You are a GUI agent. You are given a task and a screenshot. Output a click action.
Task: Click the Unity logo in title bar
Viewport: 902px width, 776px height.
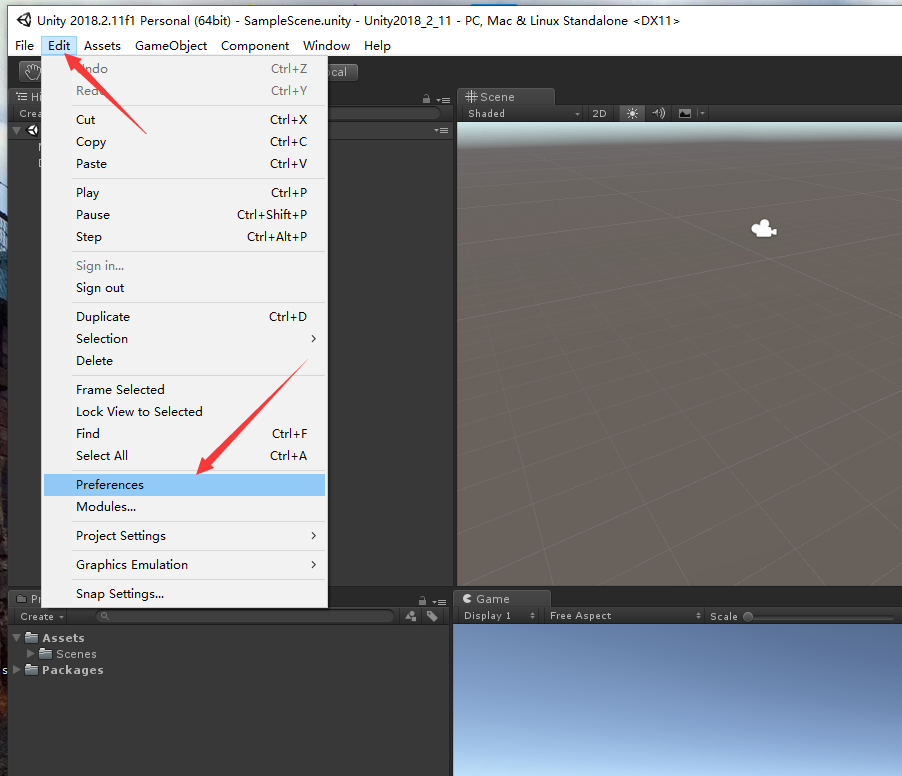(x=24, y=20)
